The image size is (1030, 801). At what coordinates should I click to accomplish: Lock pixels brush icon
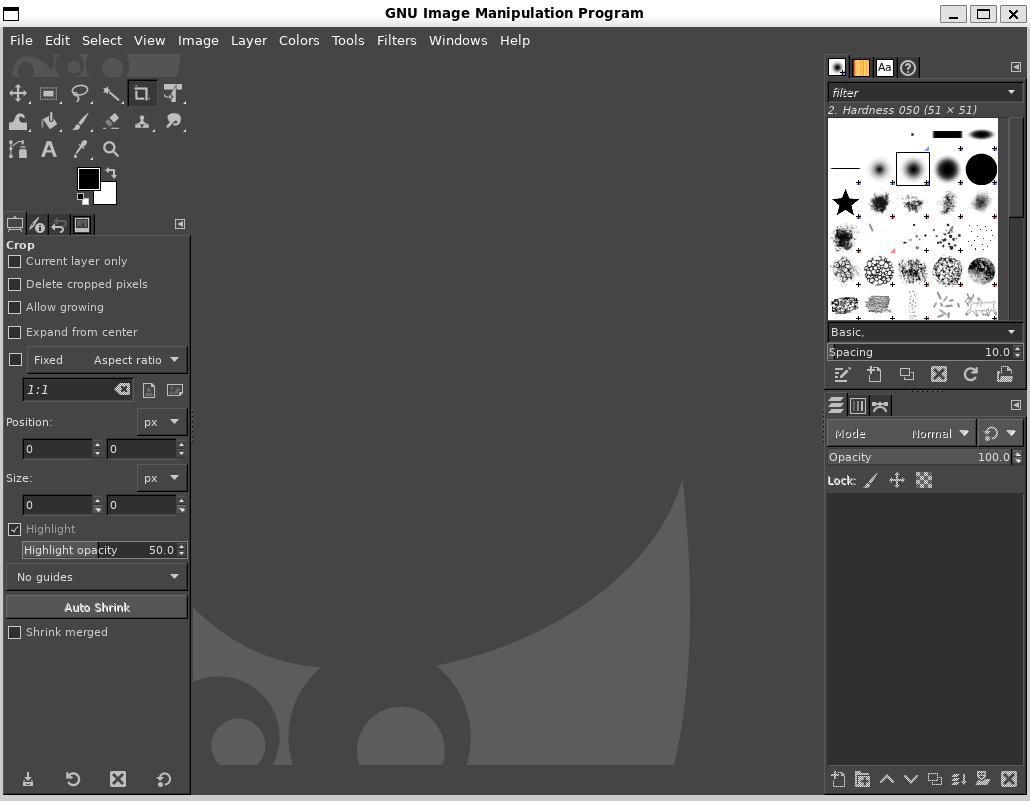871,480
